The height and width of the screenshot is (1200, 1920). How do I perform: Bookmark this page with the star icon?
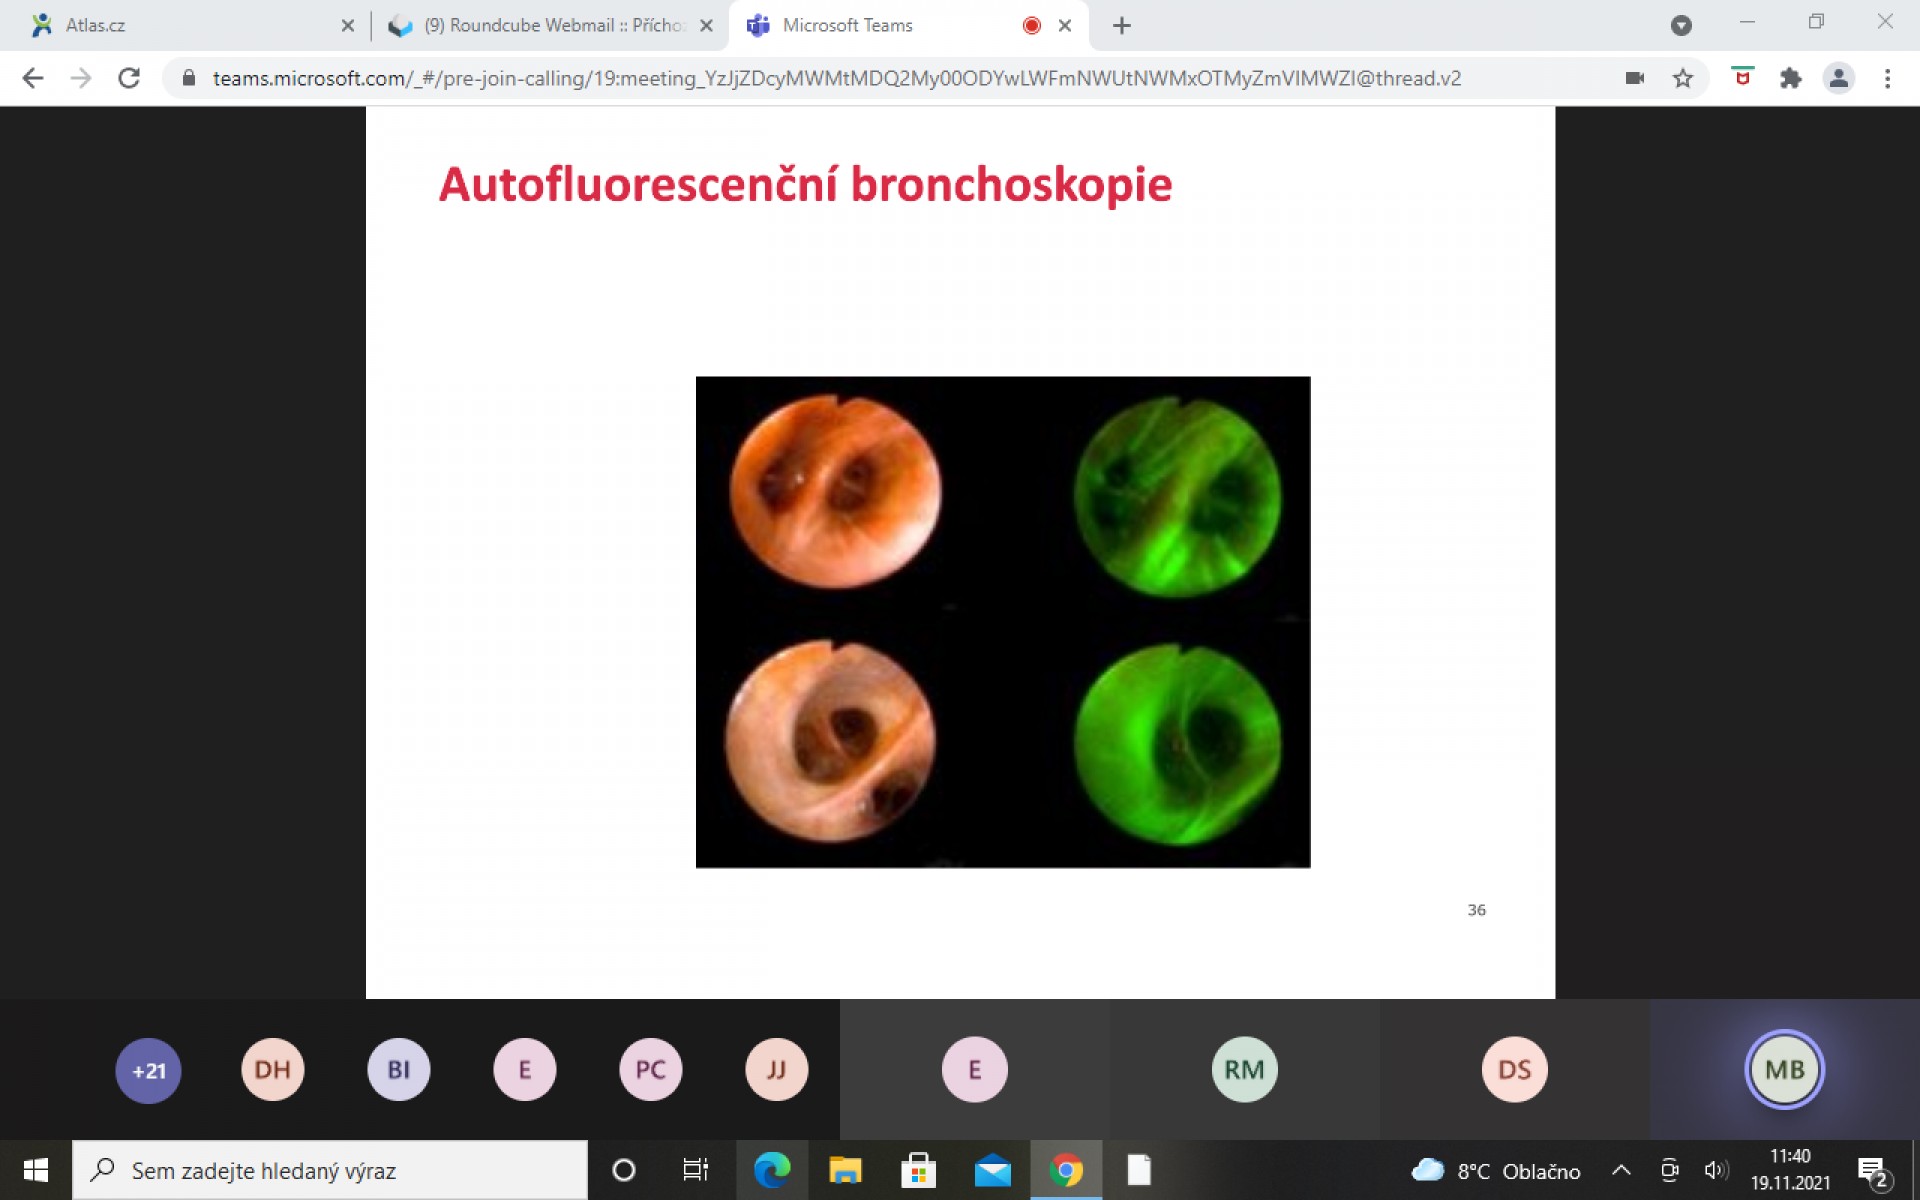(1683, 78)
